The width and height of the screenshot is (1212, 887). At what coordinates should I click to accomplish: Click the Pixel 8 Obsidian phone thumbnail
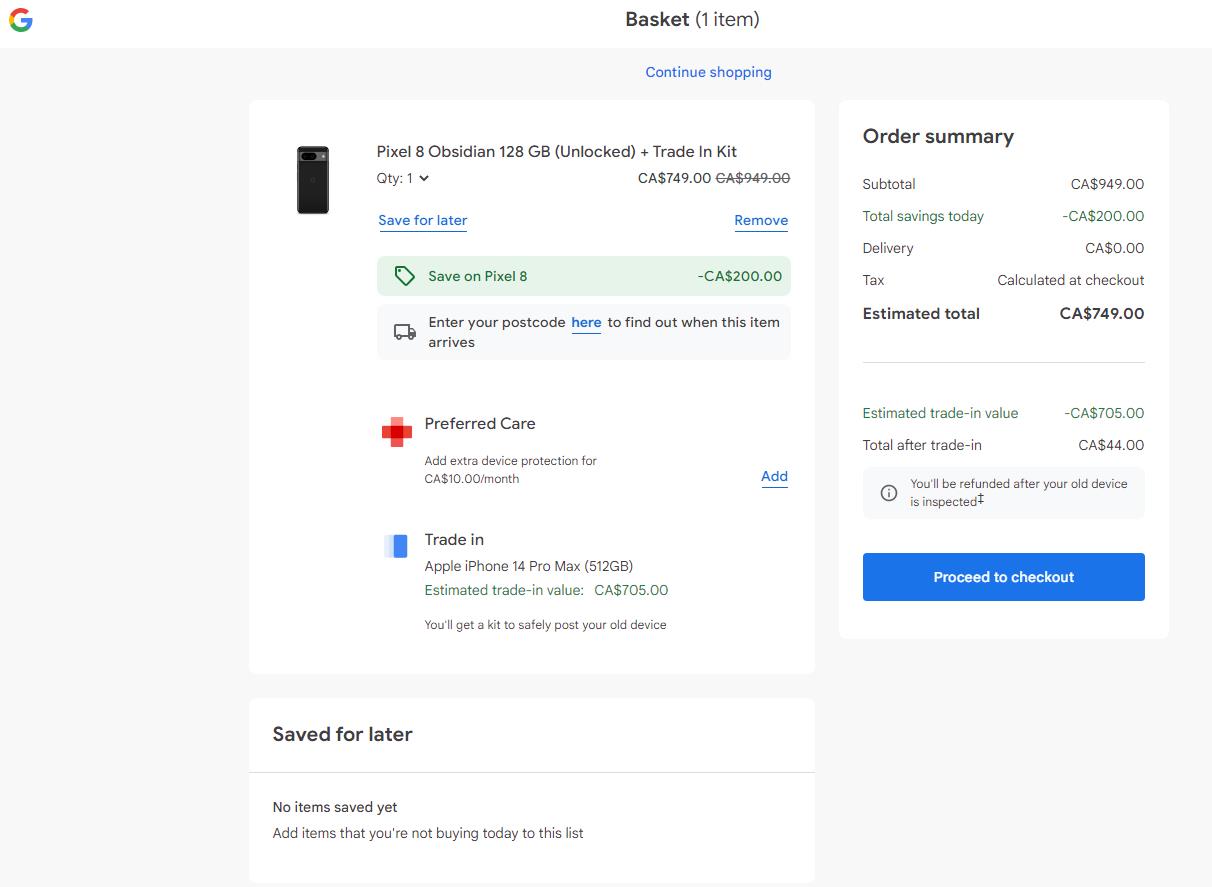coord(313,180)
